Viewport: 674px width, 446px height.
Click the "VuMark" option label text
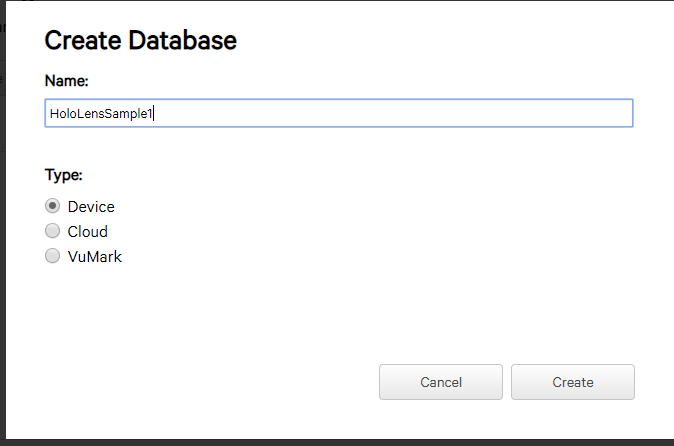click(x=94, y=257)
